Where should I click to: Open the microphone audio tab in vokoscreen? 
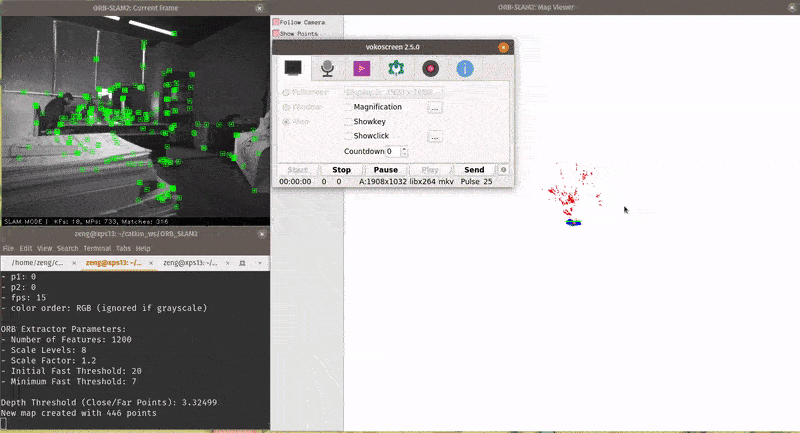pyautogui.click(x=327, y=68)
